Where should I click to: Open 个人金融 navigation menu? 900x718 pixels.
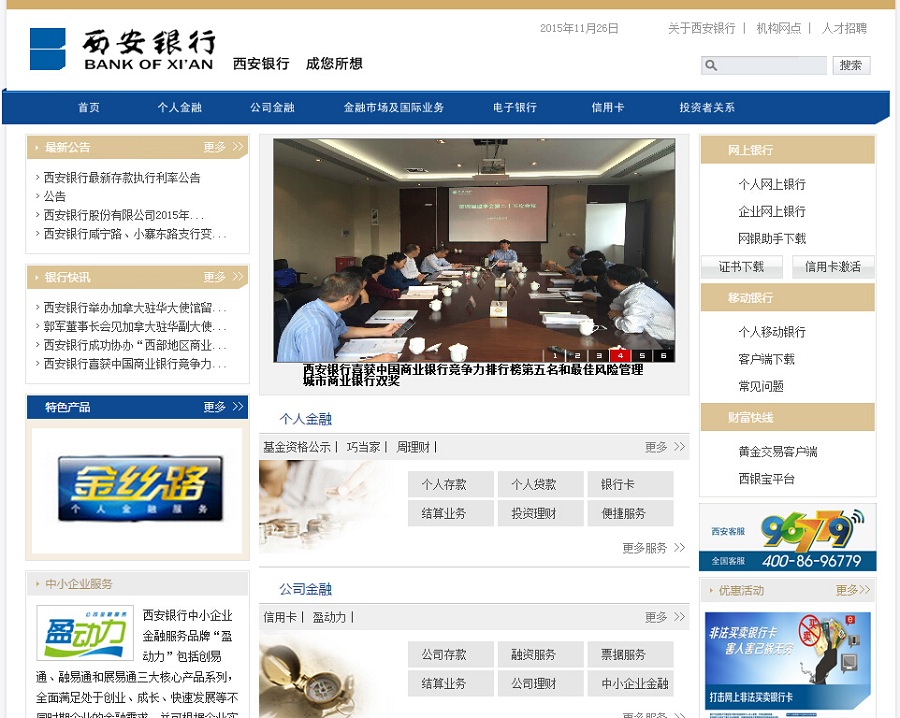click(x=180, y=107)
